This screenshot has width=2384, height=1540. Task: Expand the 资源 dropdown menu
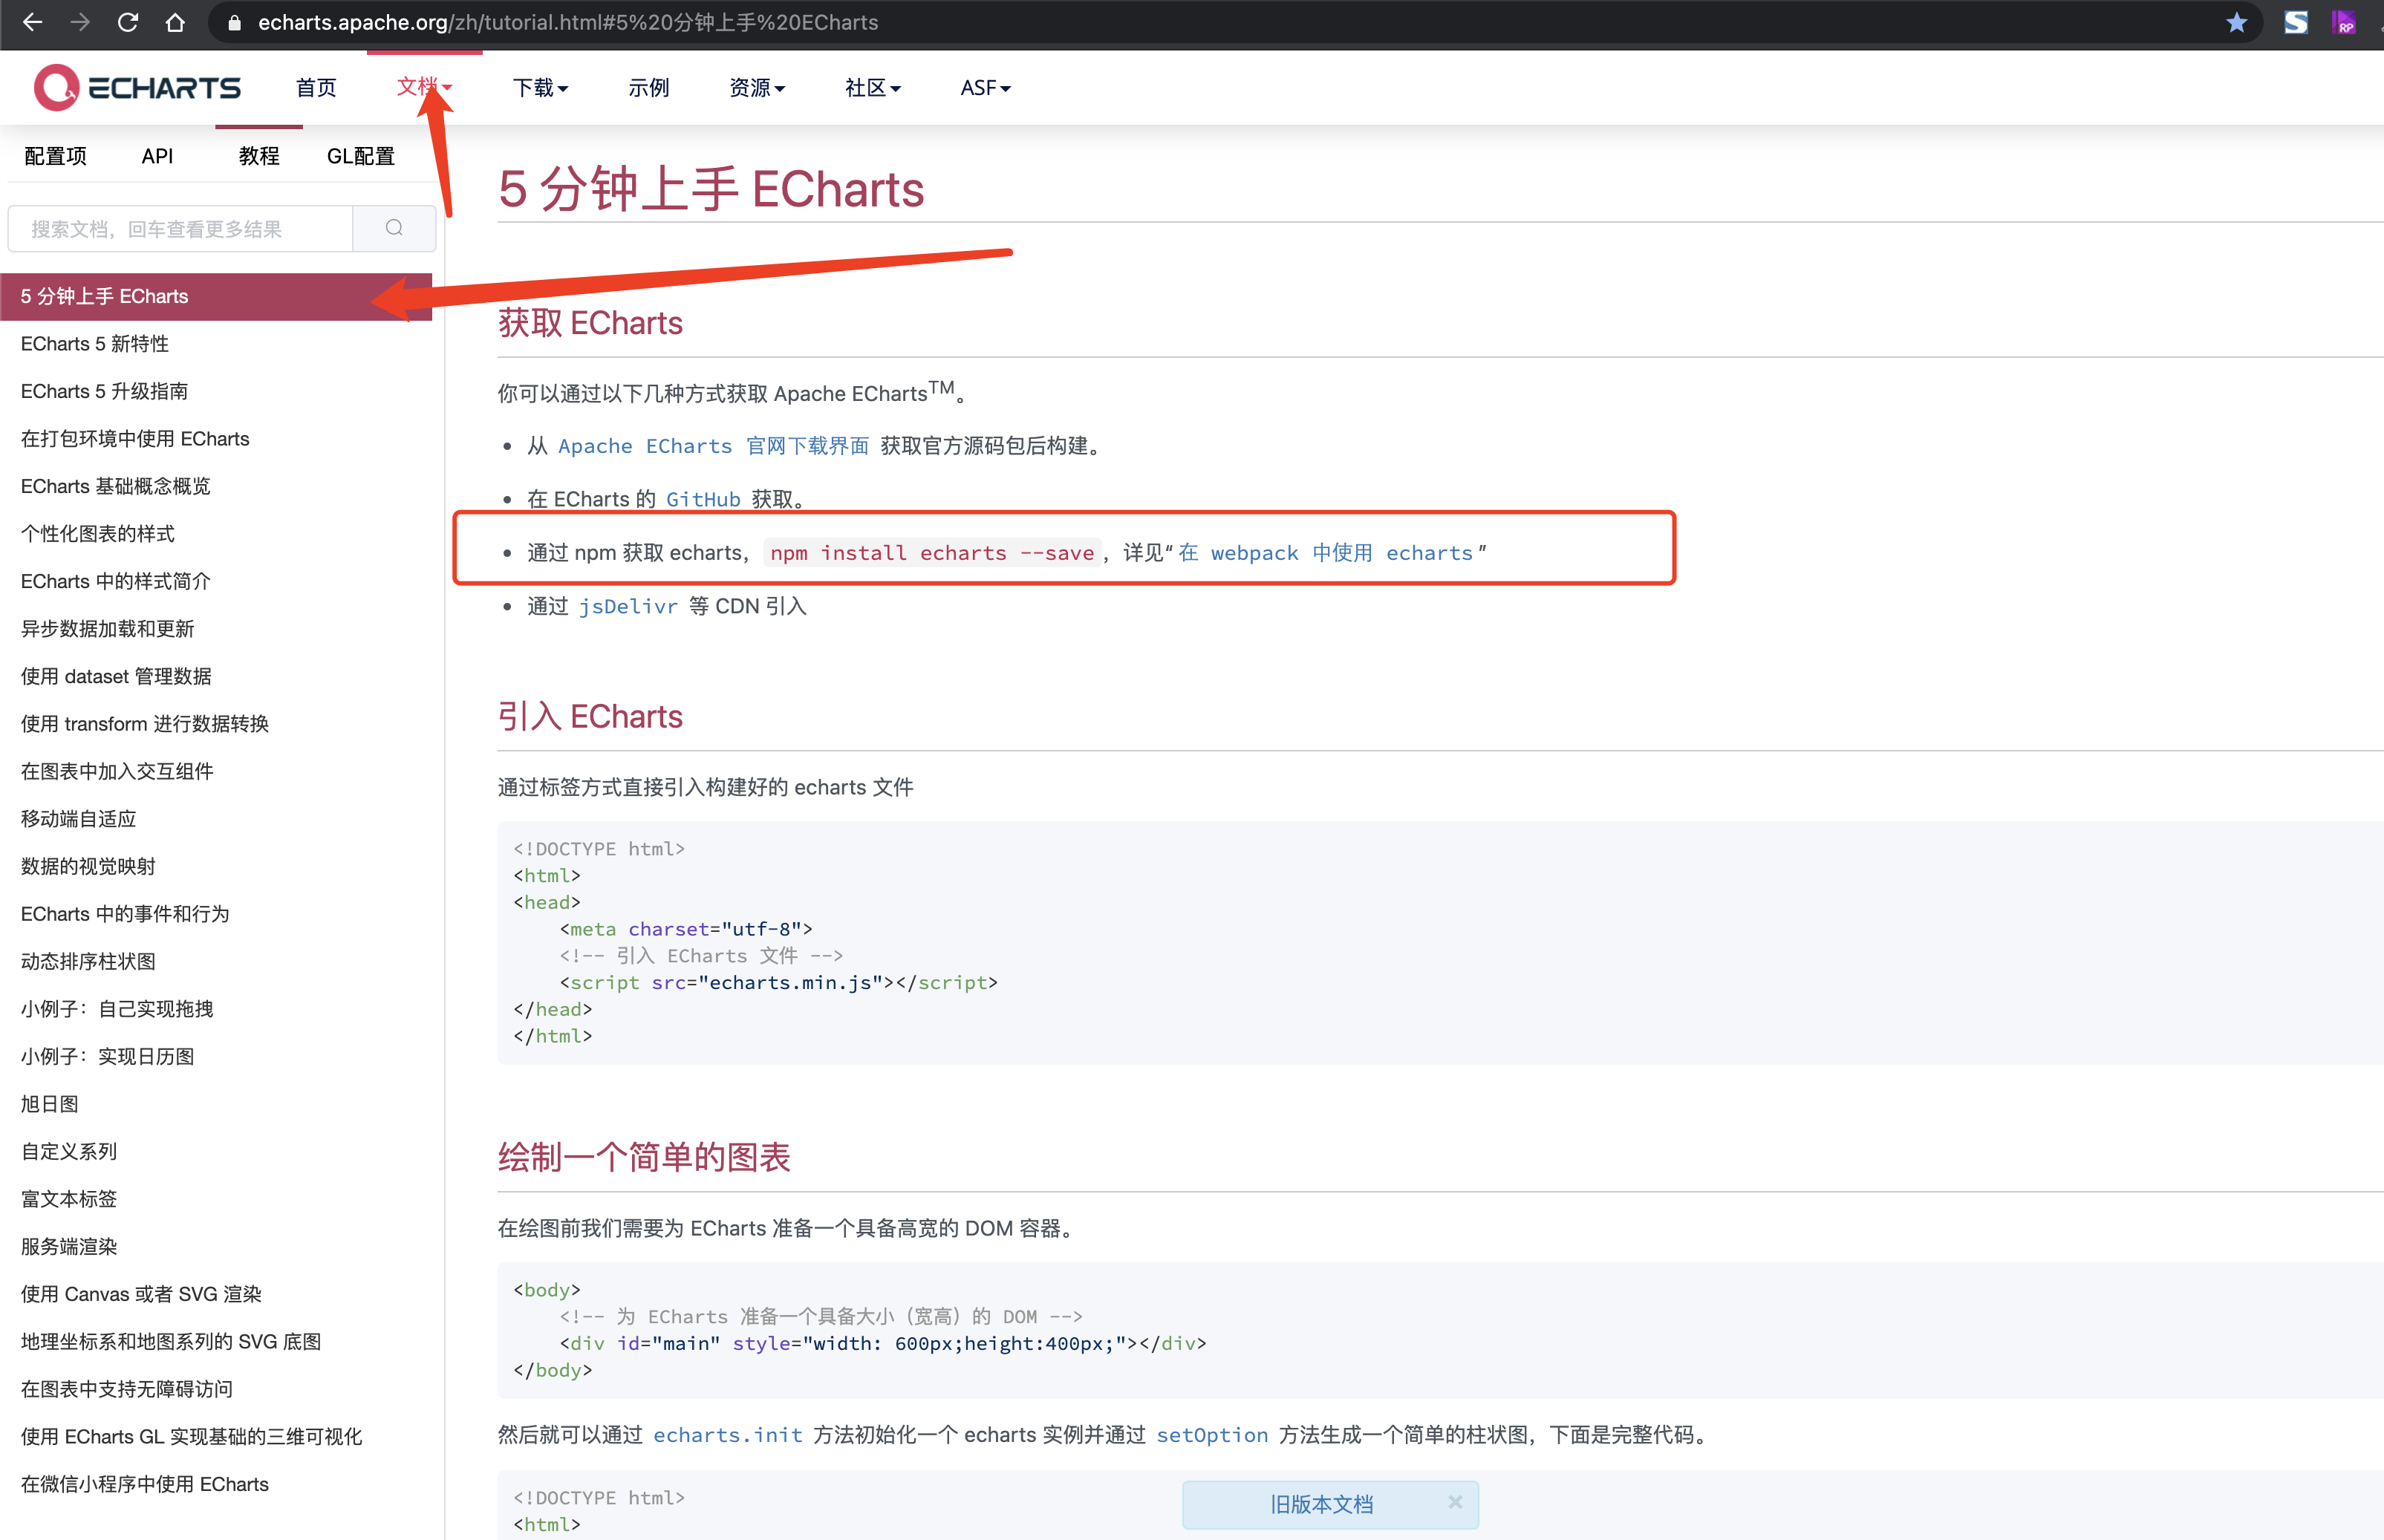pyautogui.click(x=757, y=88)
